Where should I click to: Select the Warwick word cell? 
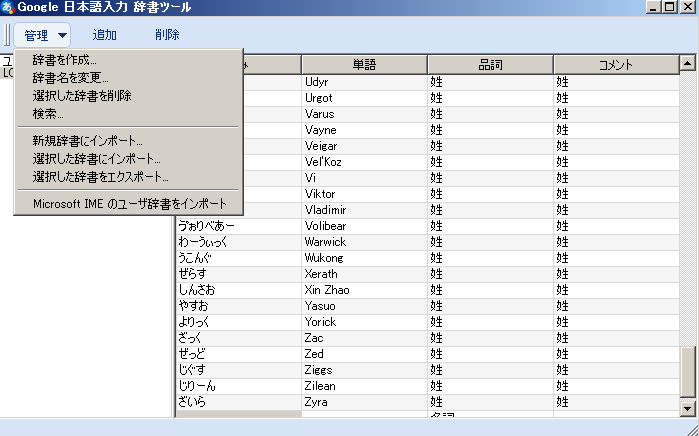click(x=364, y=243)
